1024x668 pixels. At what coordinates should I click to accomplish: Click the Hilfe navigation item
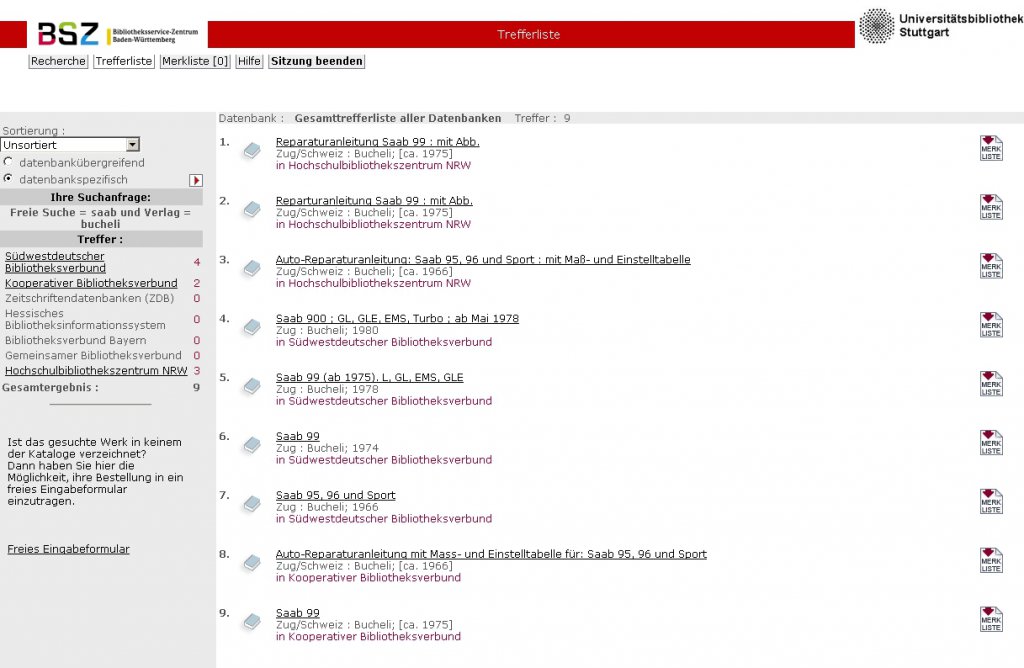pyautogui.click(x=249, y=61)
